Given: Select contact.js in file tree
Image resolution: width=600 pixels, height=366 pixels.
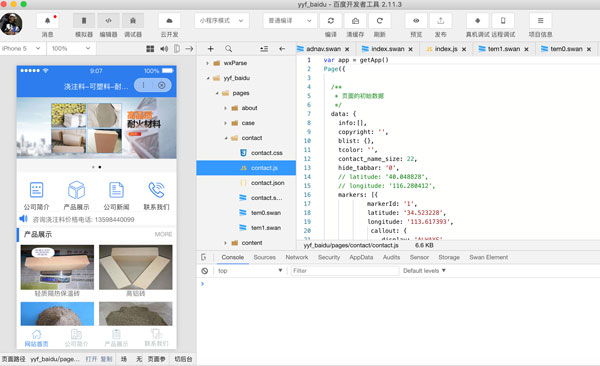Looking at the screenshot, I should pos(246,168).
